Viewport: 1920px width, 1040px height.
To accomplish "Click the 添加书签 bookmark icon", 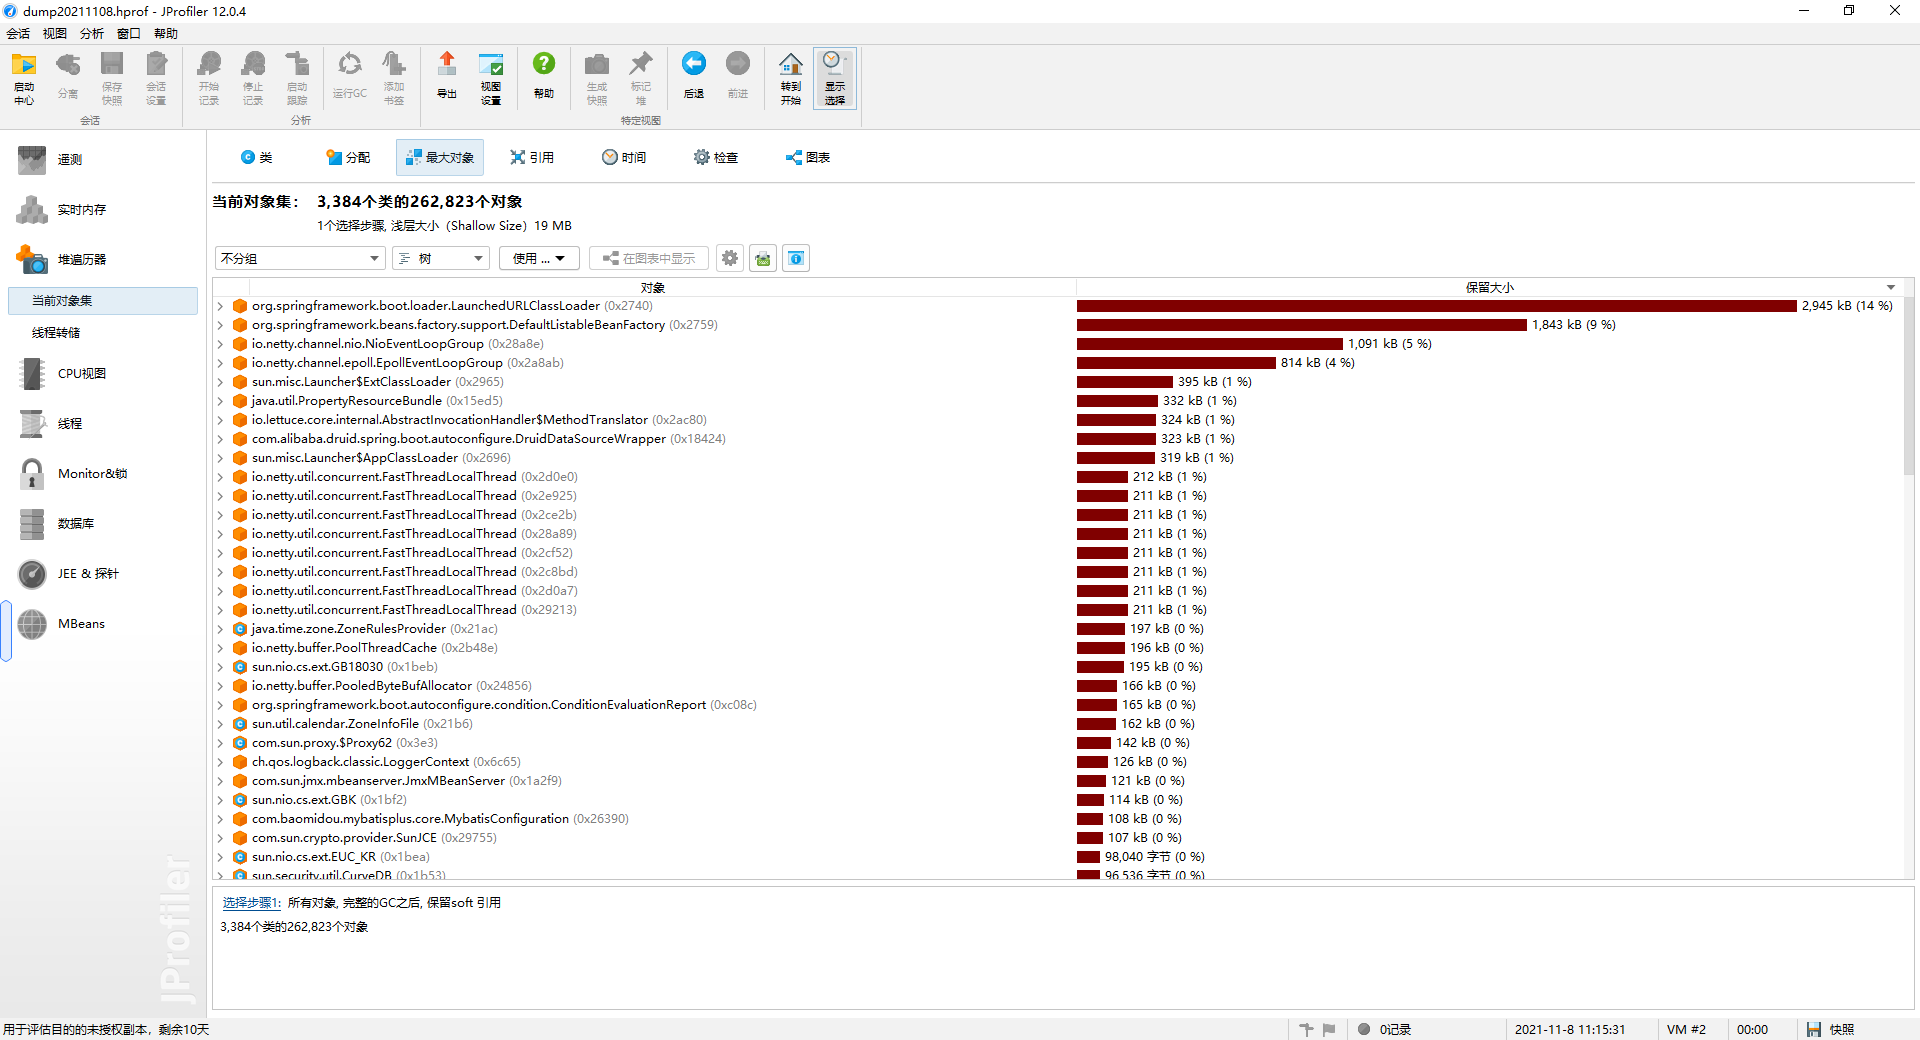I will [x=394, y=75].
